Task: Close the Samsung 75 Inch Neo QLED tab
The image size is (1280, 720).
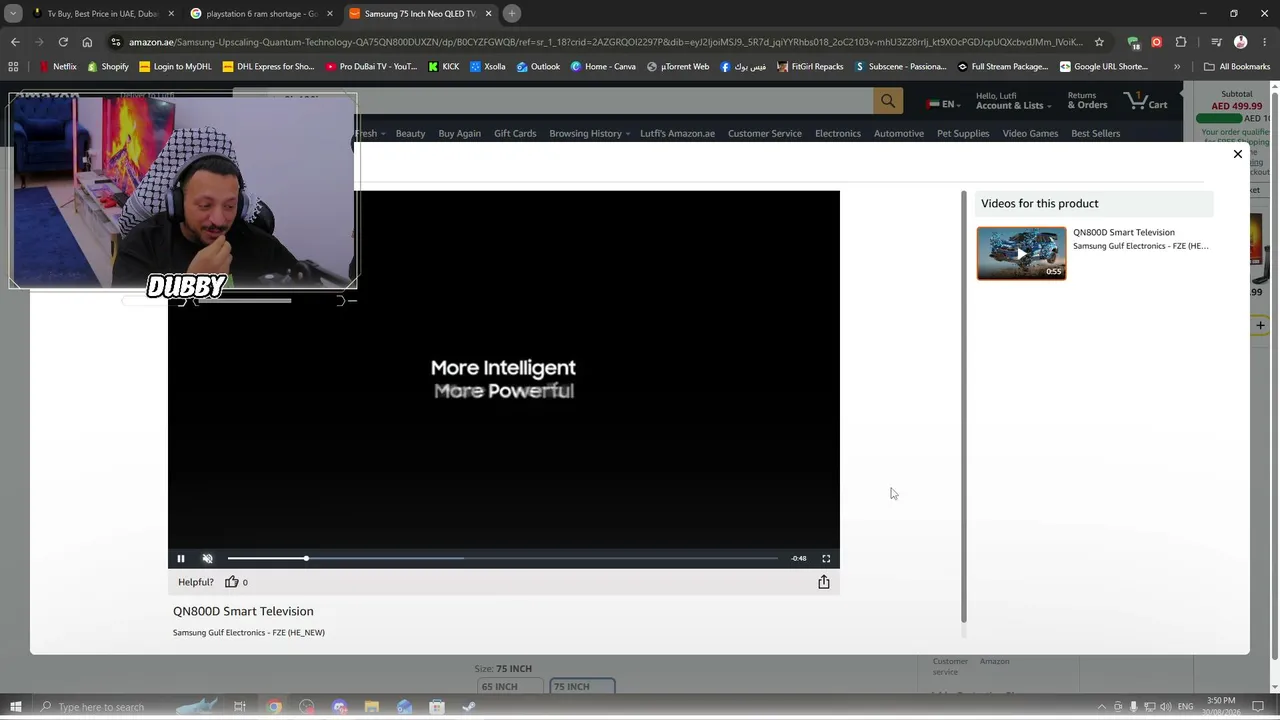Action: click(x=488, y=14)
